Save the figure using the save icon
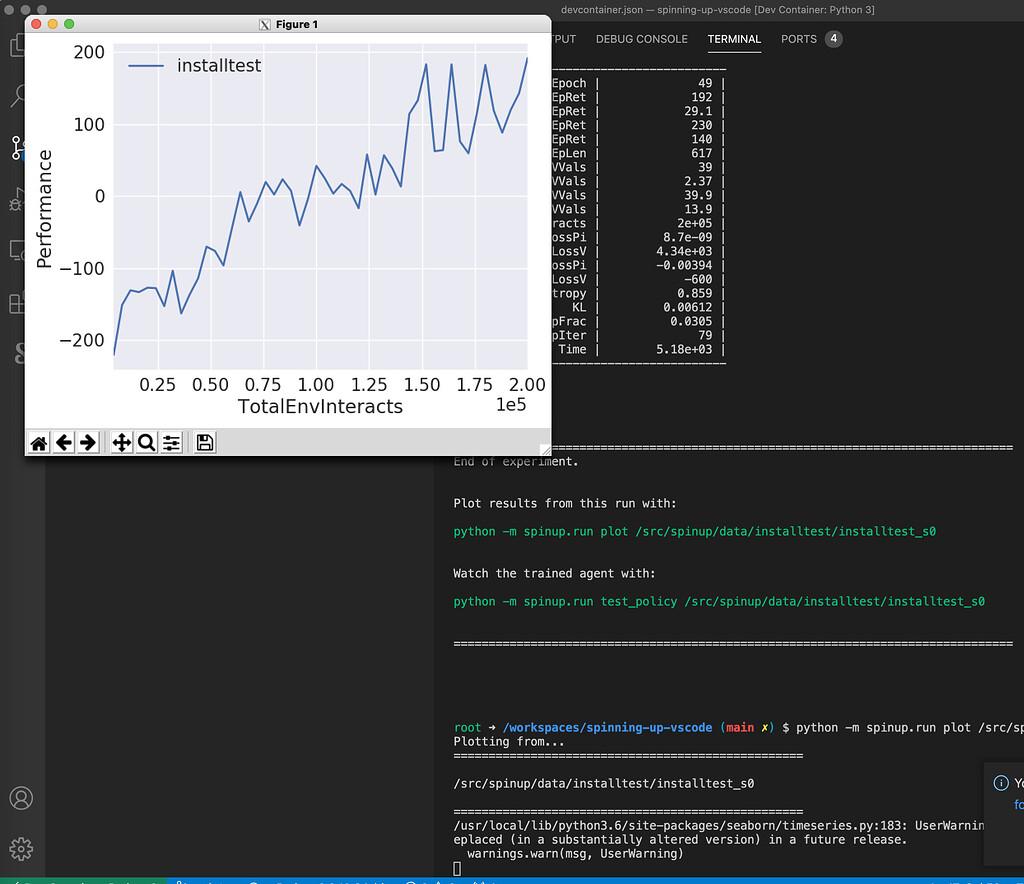1024x884 pixels. coord(203,442)
